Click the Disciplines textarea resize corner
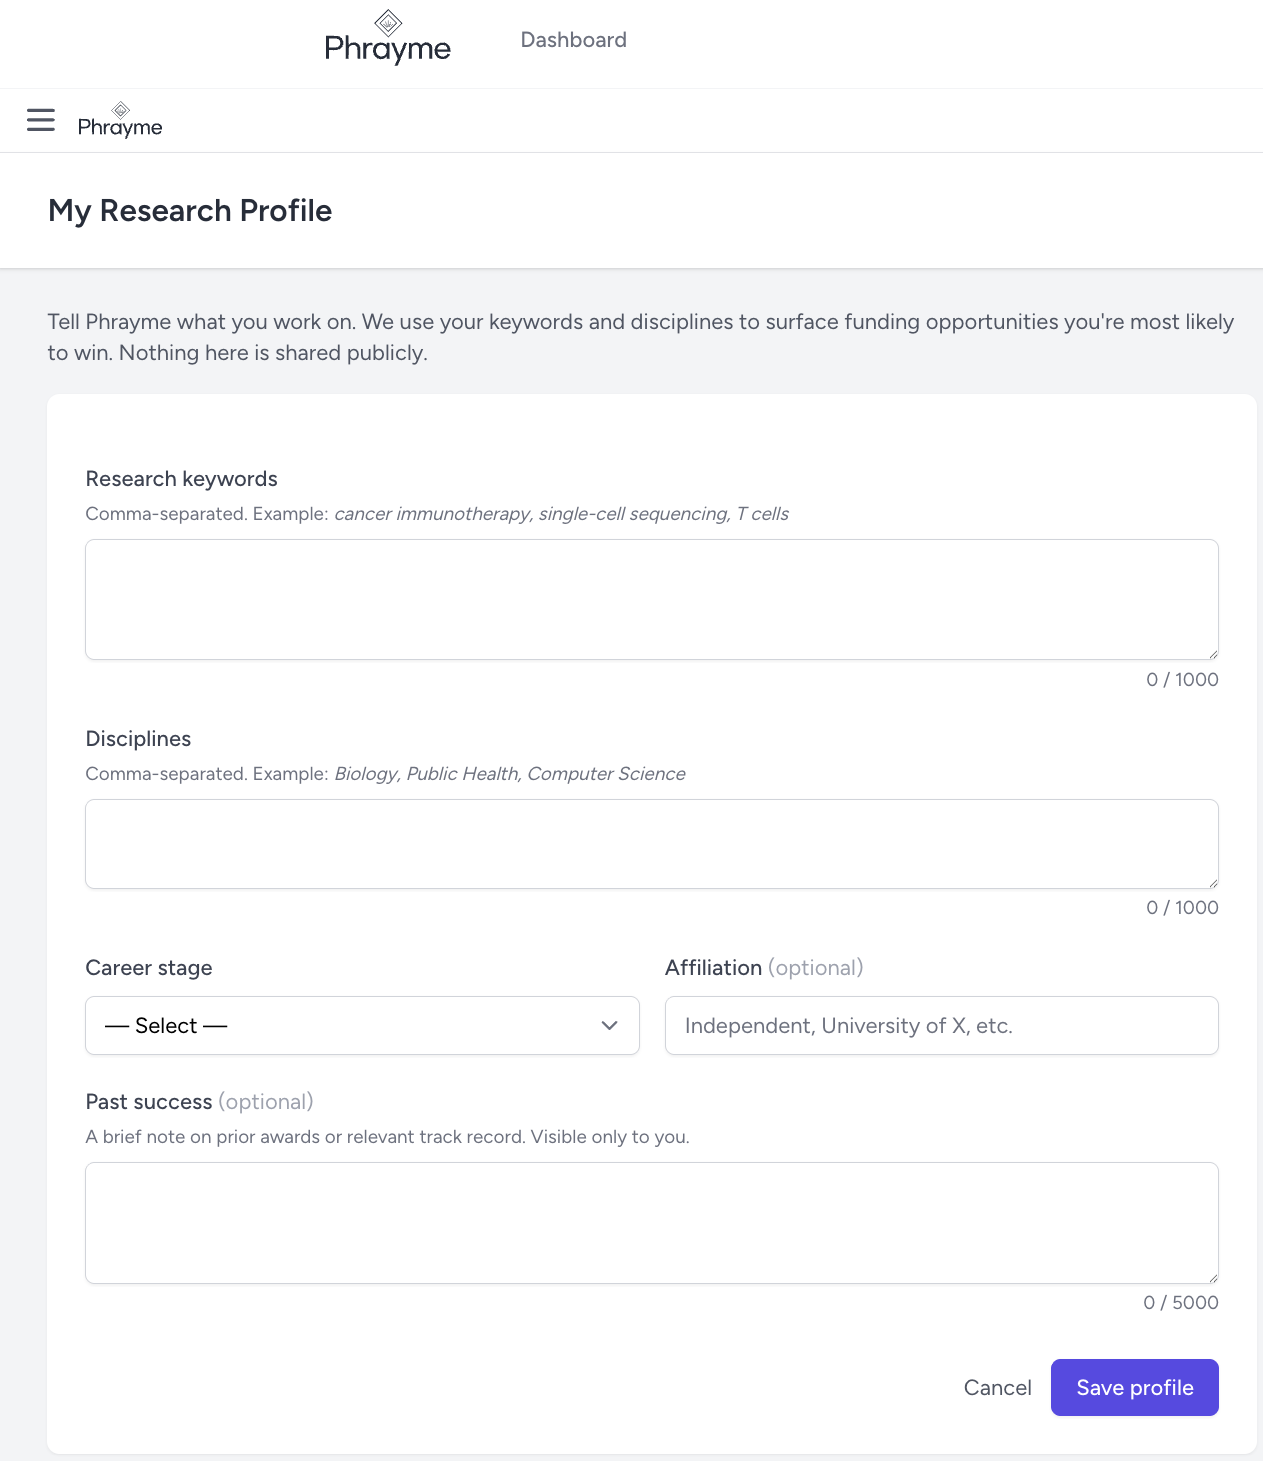1263x1461 pixels. tap(1212, 882)
